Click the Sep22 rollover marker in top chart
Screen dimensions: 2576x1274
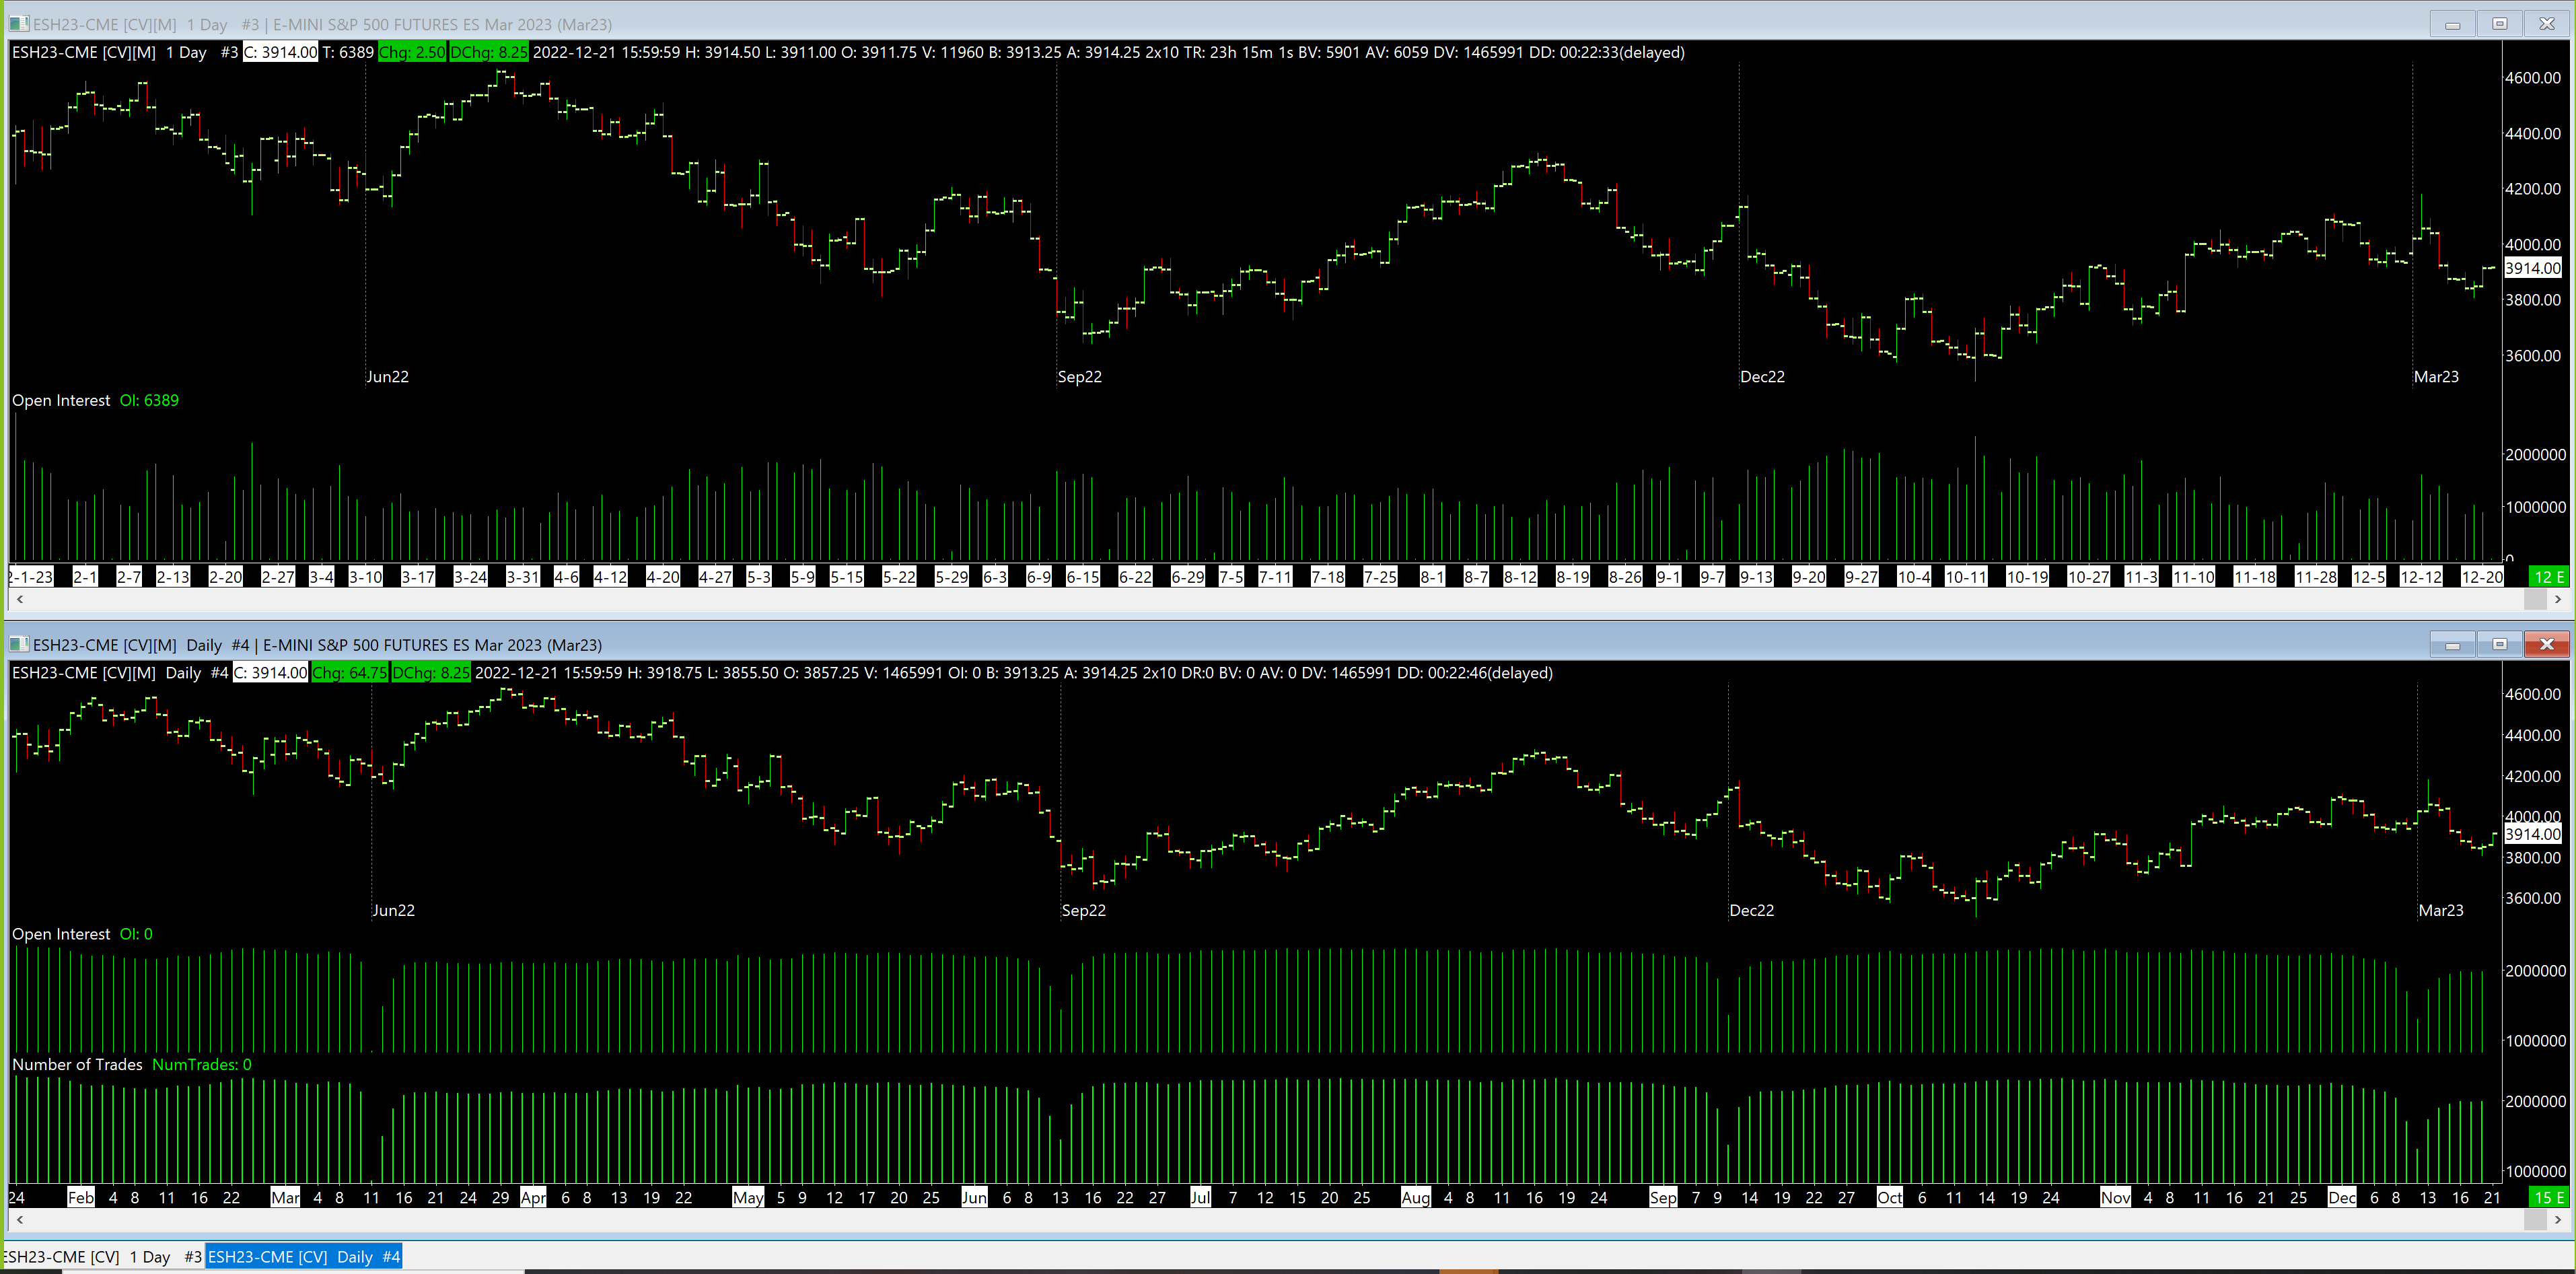click(1079, 377)
